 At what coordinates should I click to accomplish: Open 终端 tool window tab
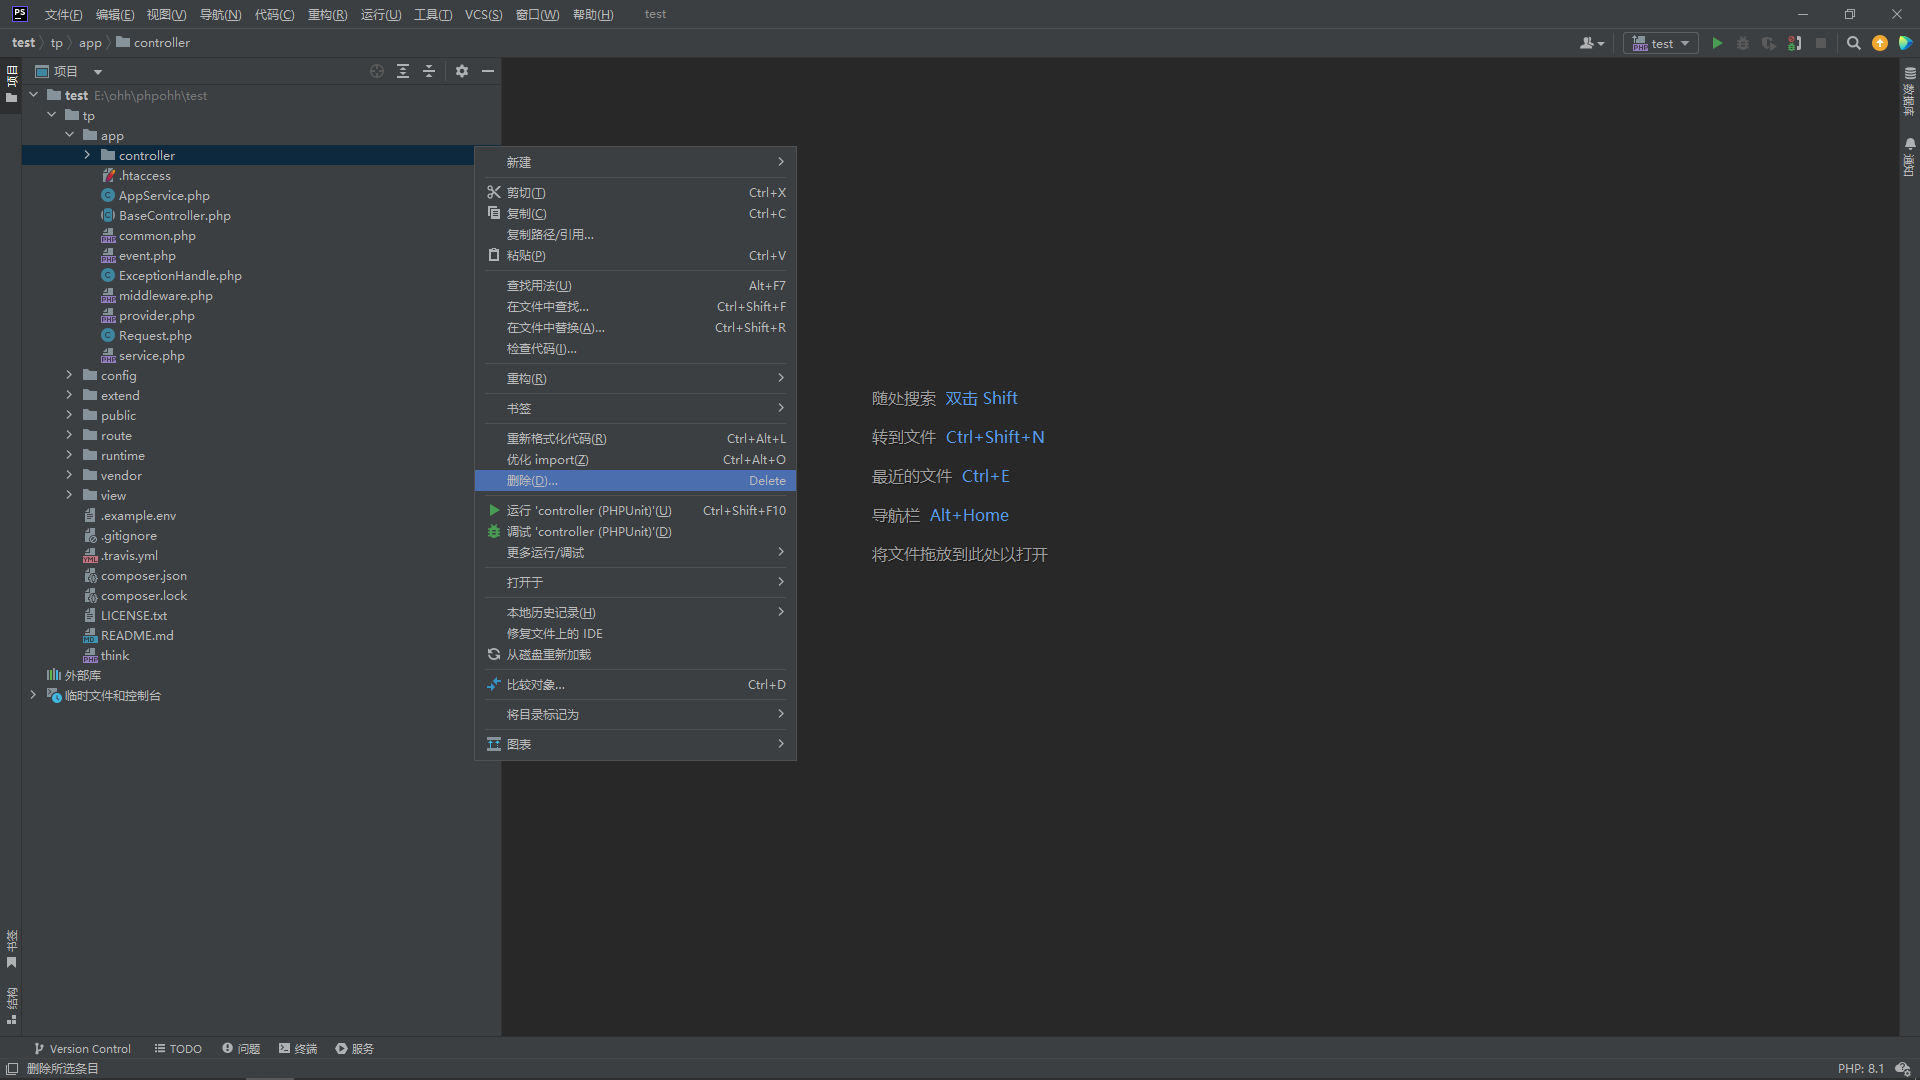(298, 1048)
